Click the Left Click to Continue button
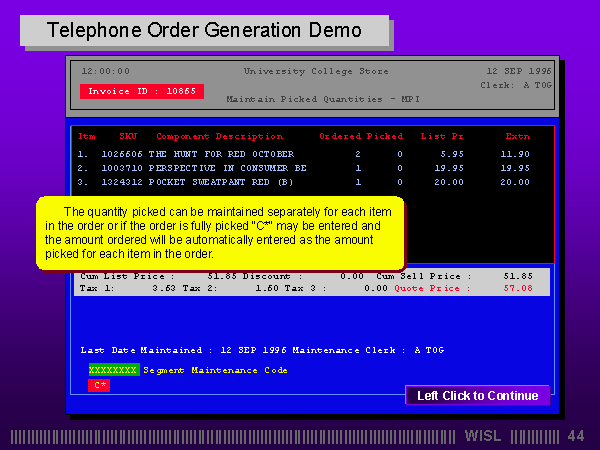 coord(477,396)
